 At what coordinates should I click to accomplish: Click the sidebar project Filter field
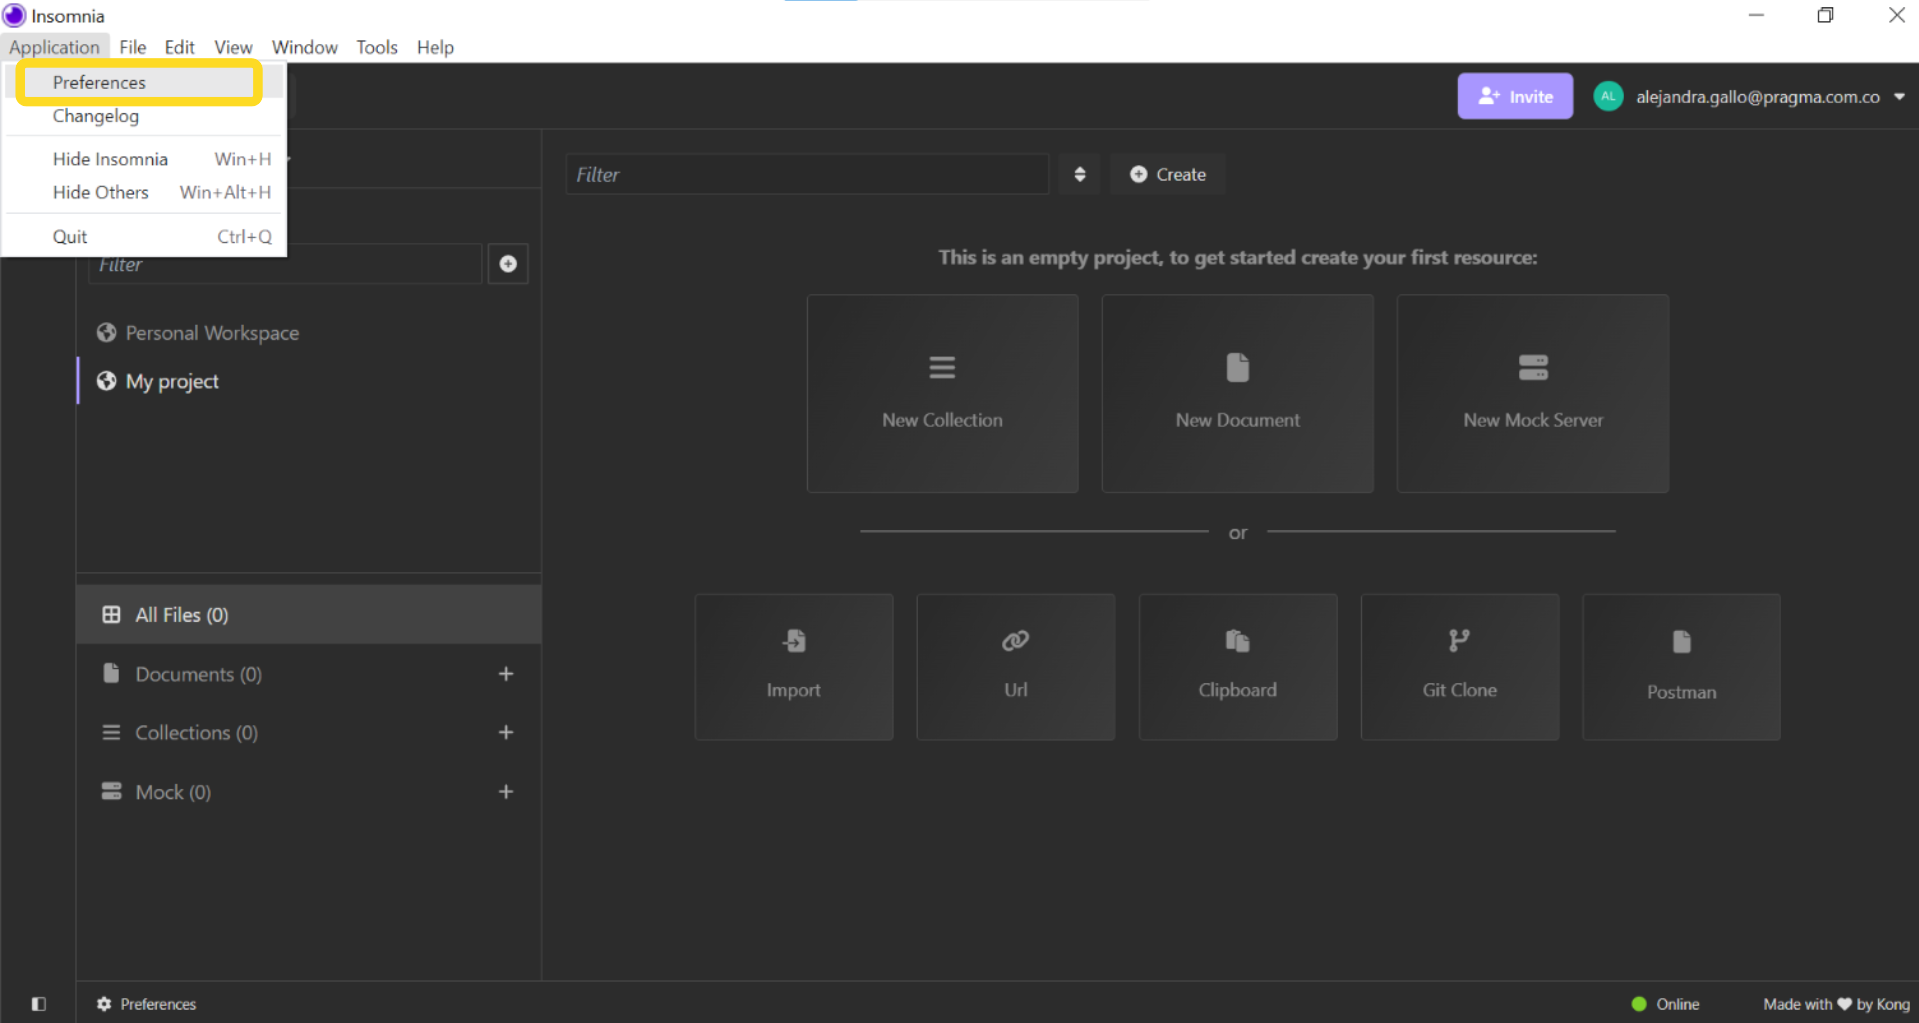tap(285, 264)
